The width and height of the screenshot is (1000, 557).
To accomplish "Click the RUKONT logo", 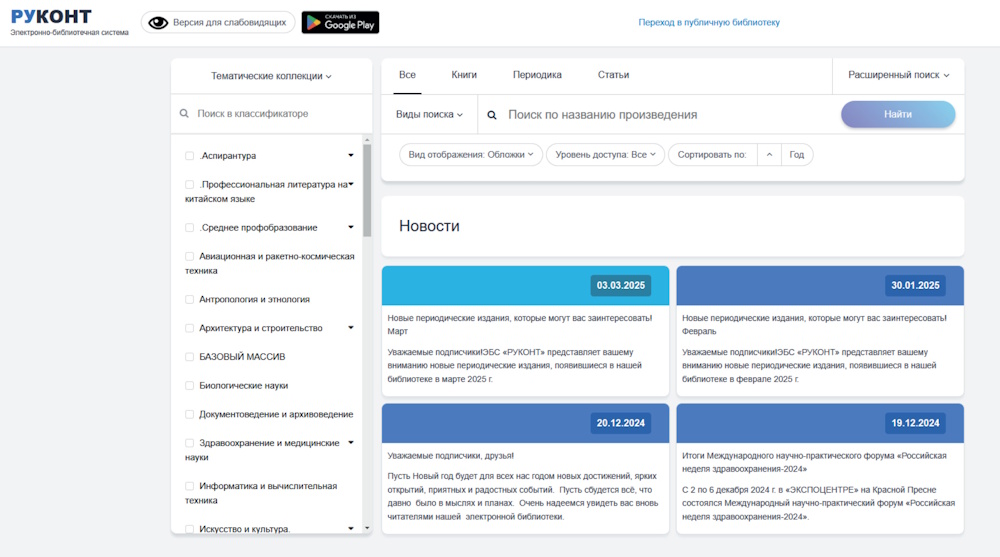I will [51, 17].
